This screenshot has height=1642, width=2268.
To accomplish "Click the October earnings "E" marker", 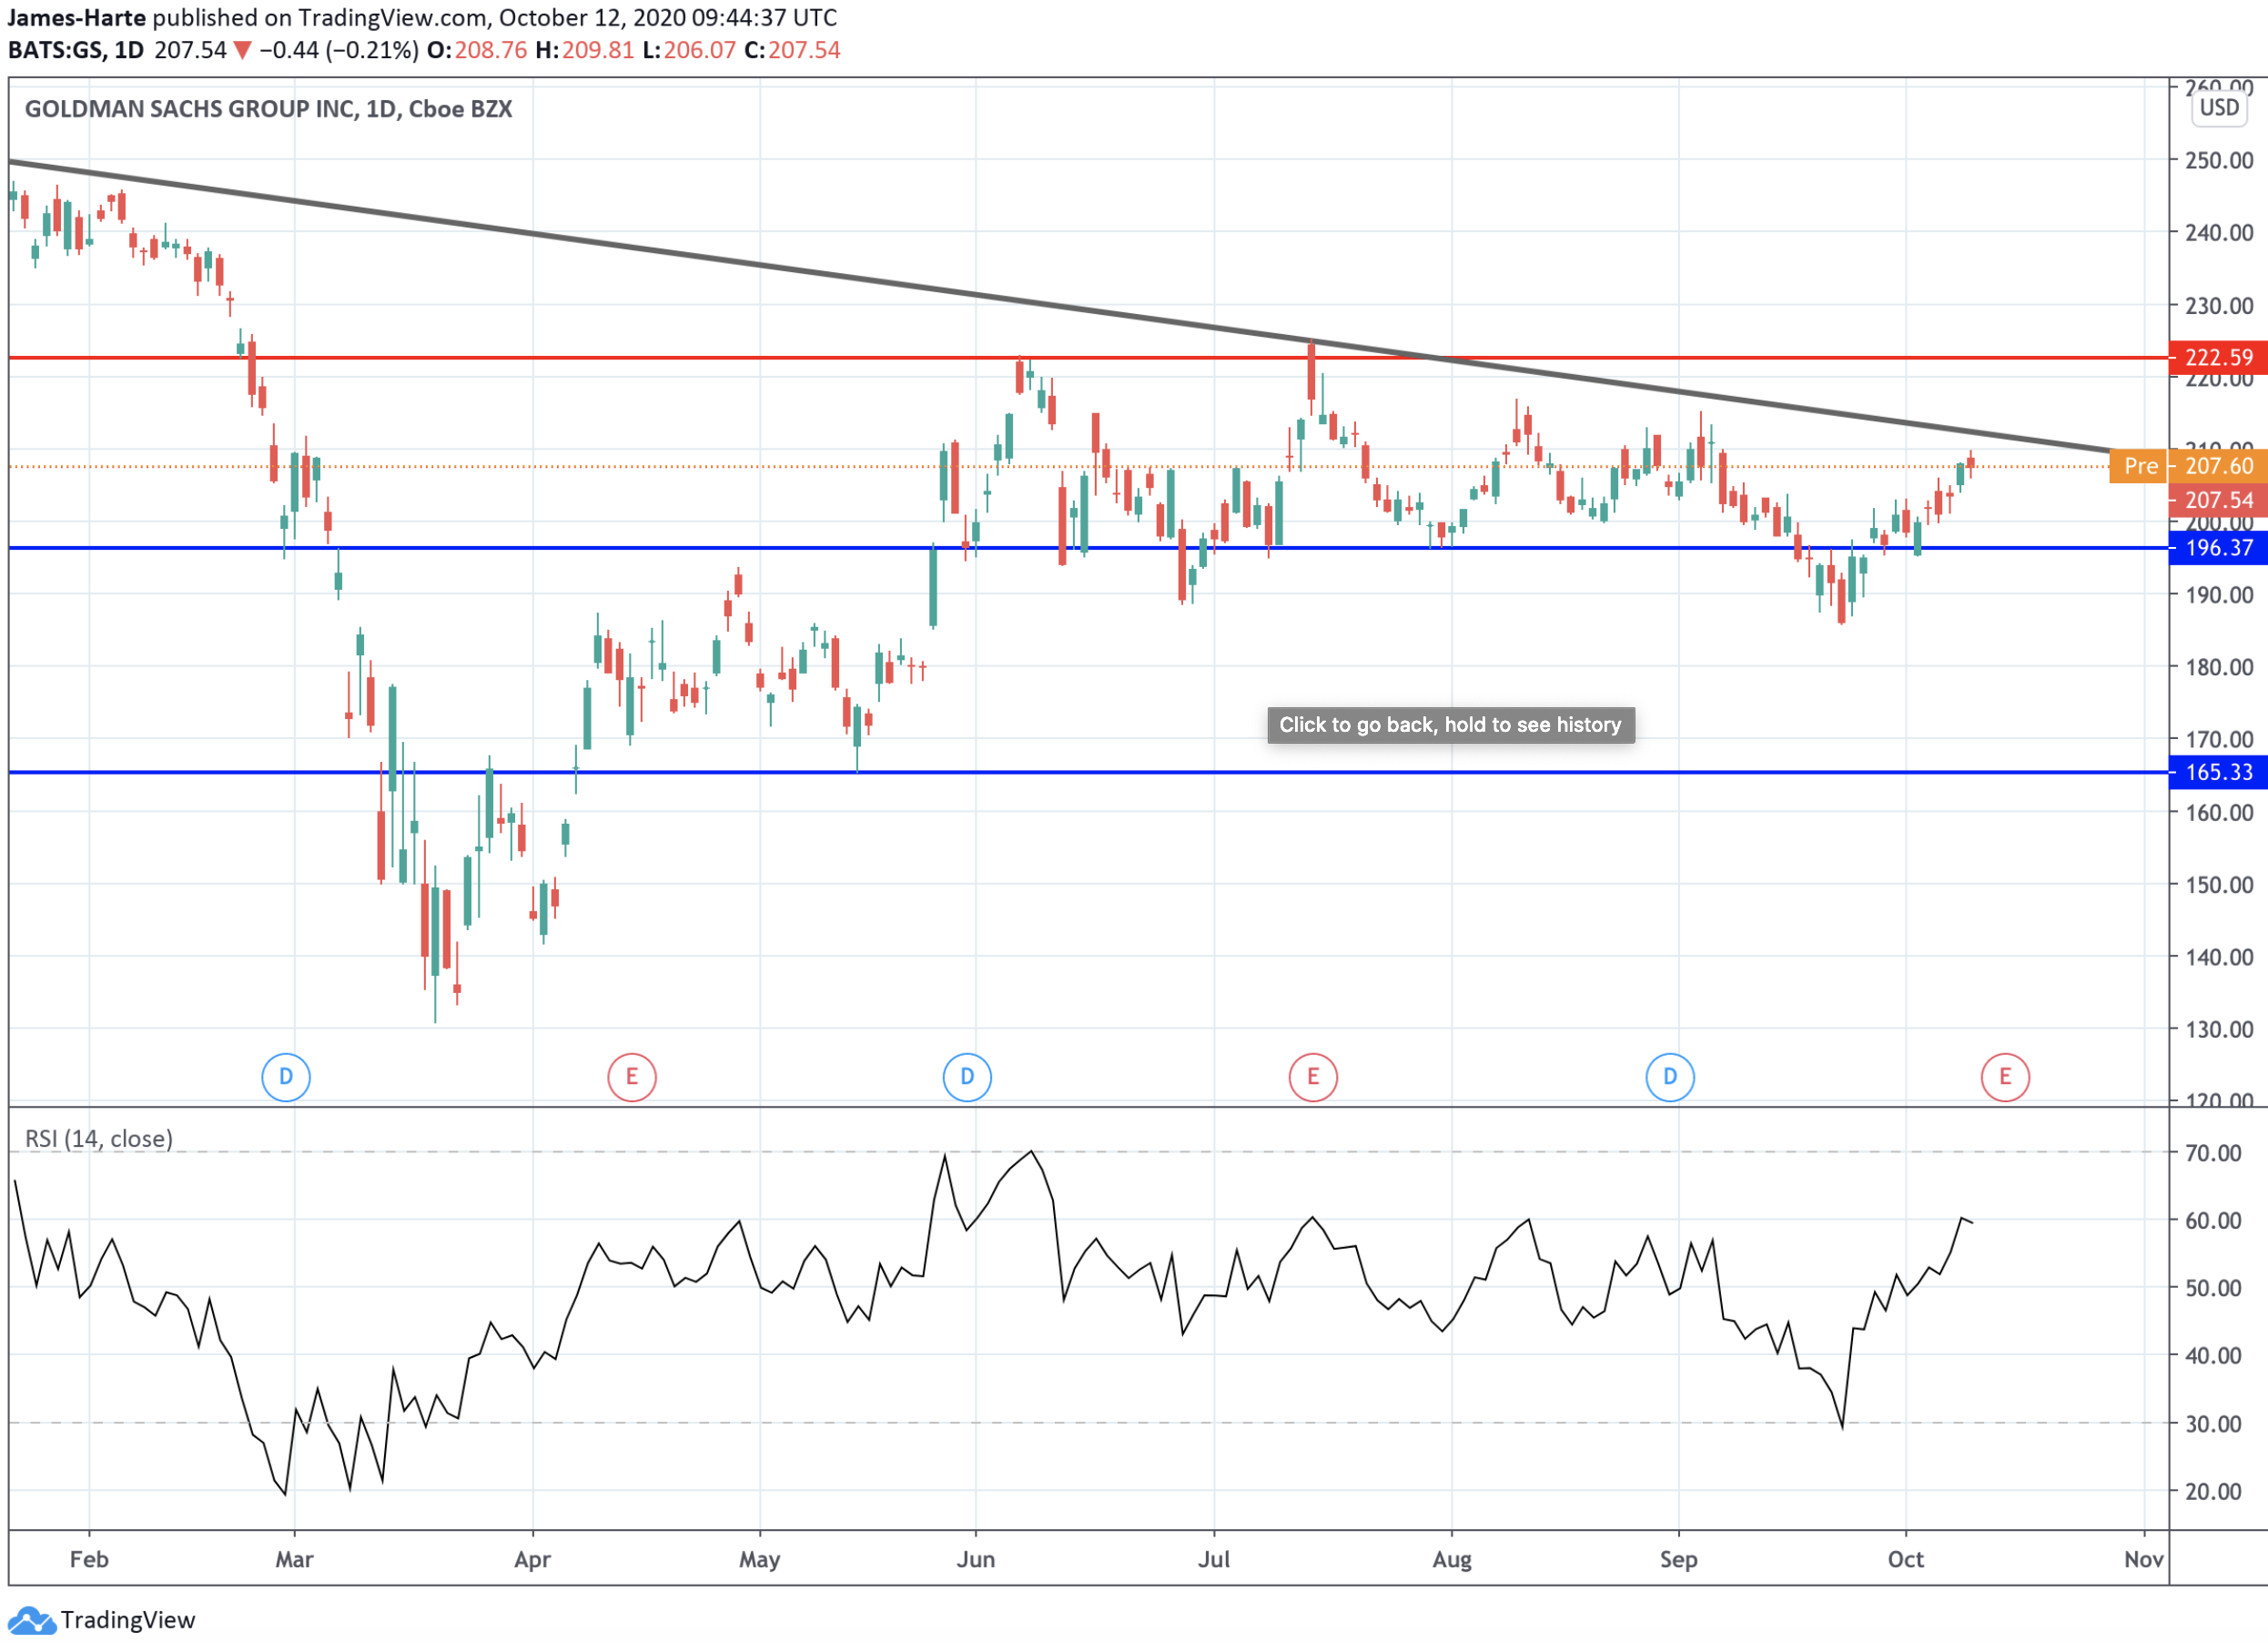I will (x=2007, y=1077).
